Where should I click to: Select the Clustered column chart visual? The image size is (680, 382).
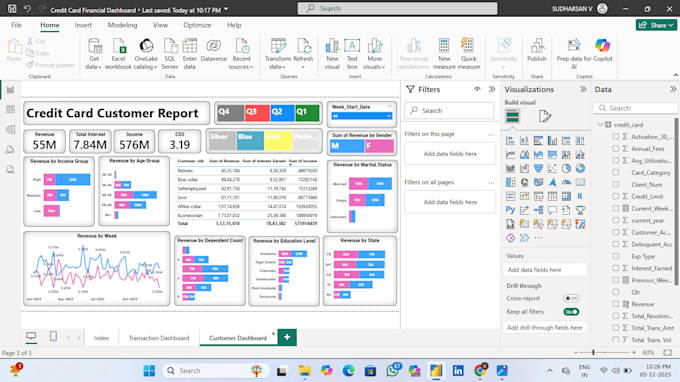(552, 140)
